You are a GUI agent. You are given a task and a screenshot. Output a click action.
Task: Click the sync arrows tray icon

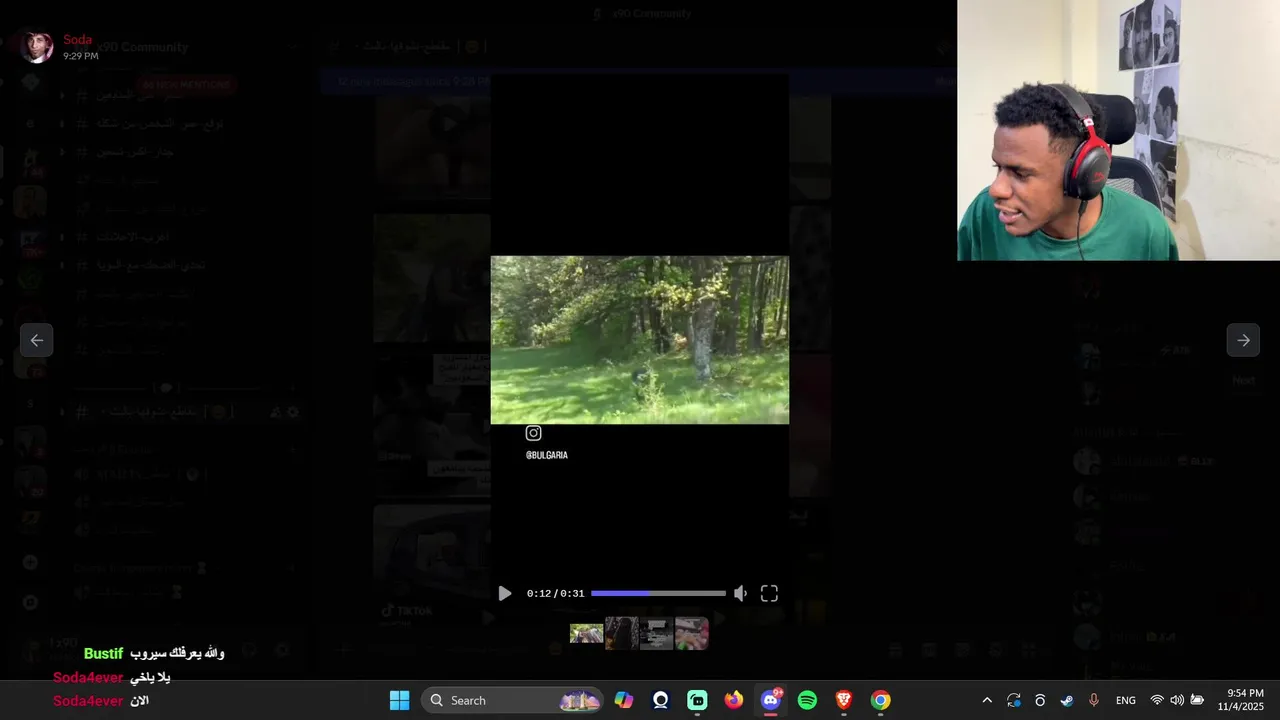tap(1014, 700)
